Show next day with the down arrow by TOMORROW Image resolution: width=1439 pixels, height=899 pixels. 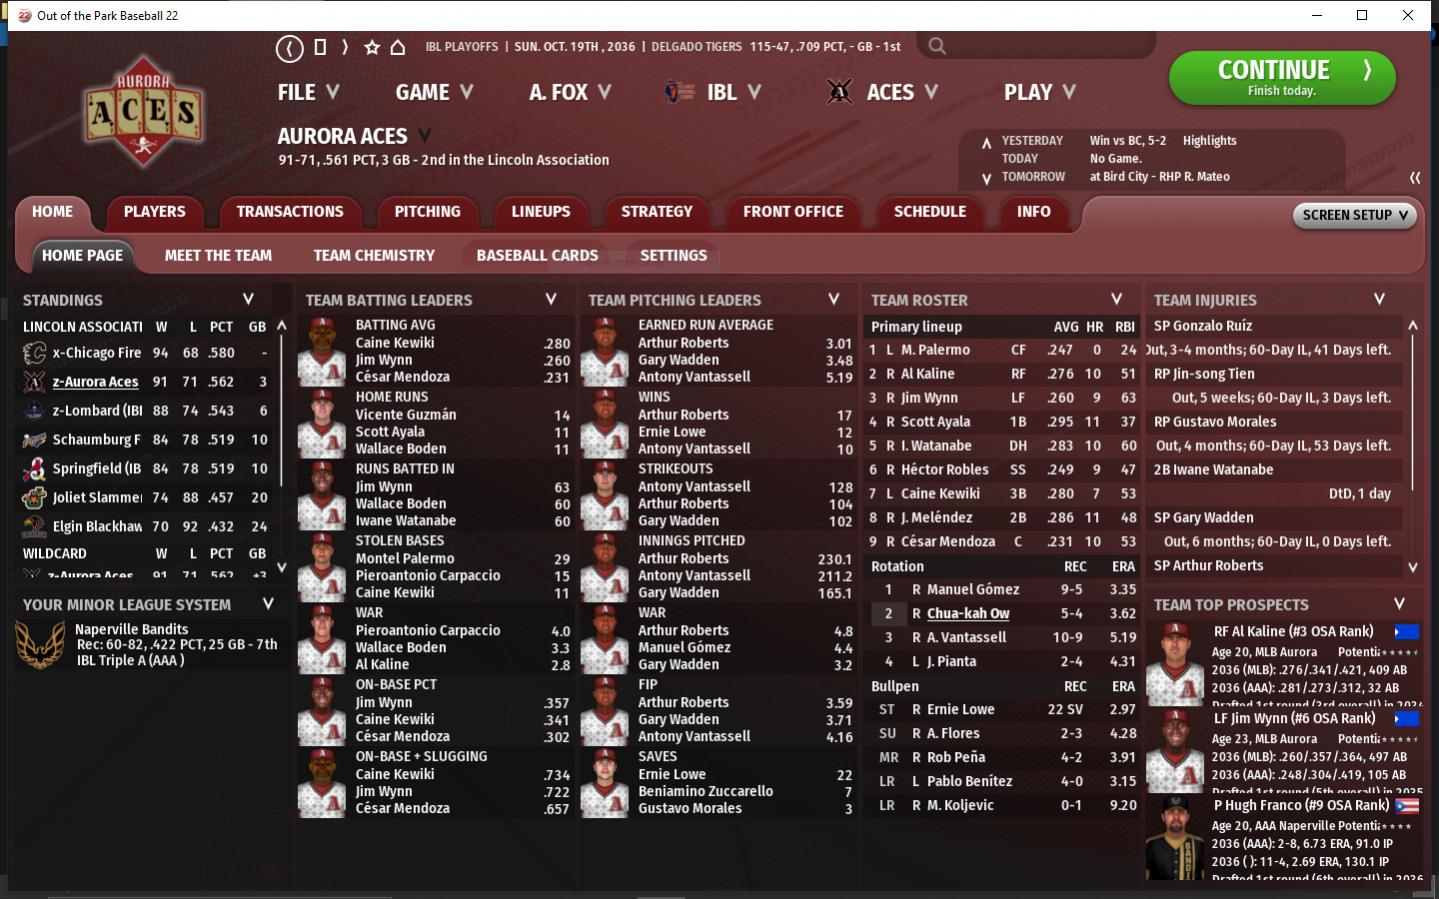[986, 178]
